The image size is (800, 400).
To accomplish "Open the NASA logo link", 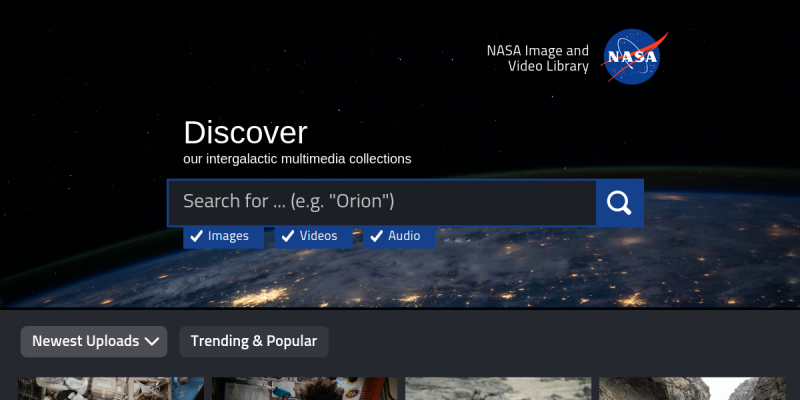I will [x=634, y=56].
